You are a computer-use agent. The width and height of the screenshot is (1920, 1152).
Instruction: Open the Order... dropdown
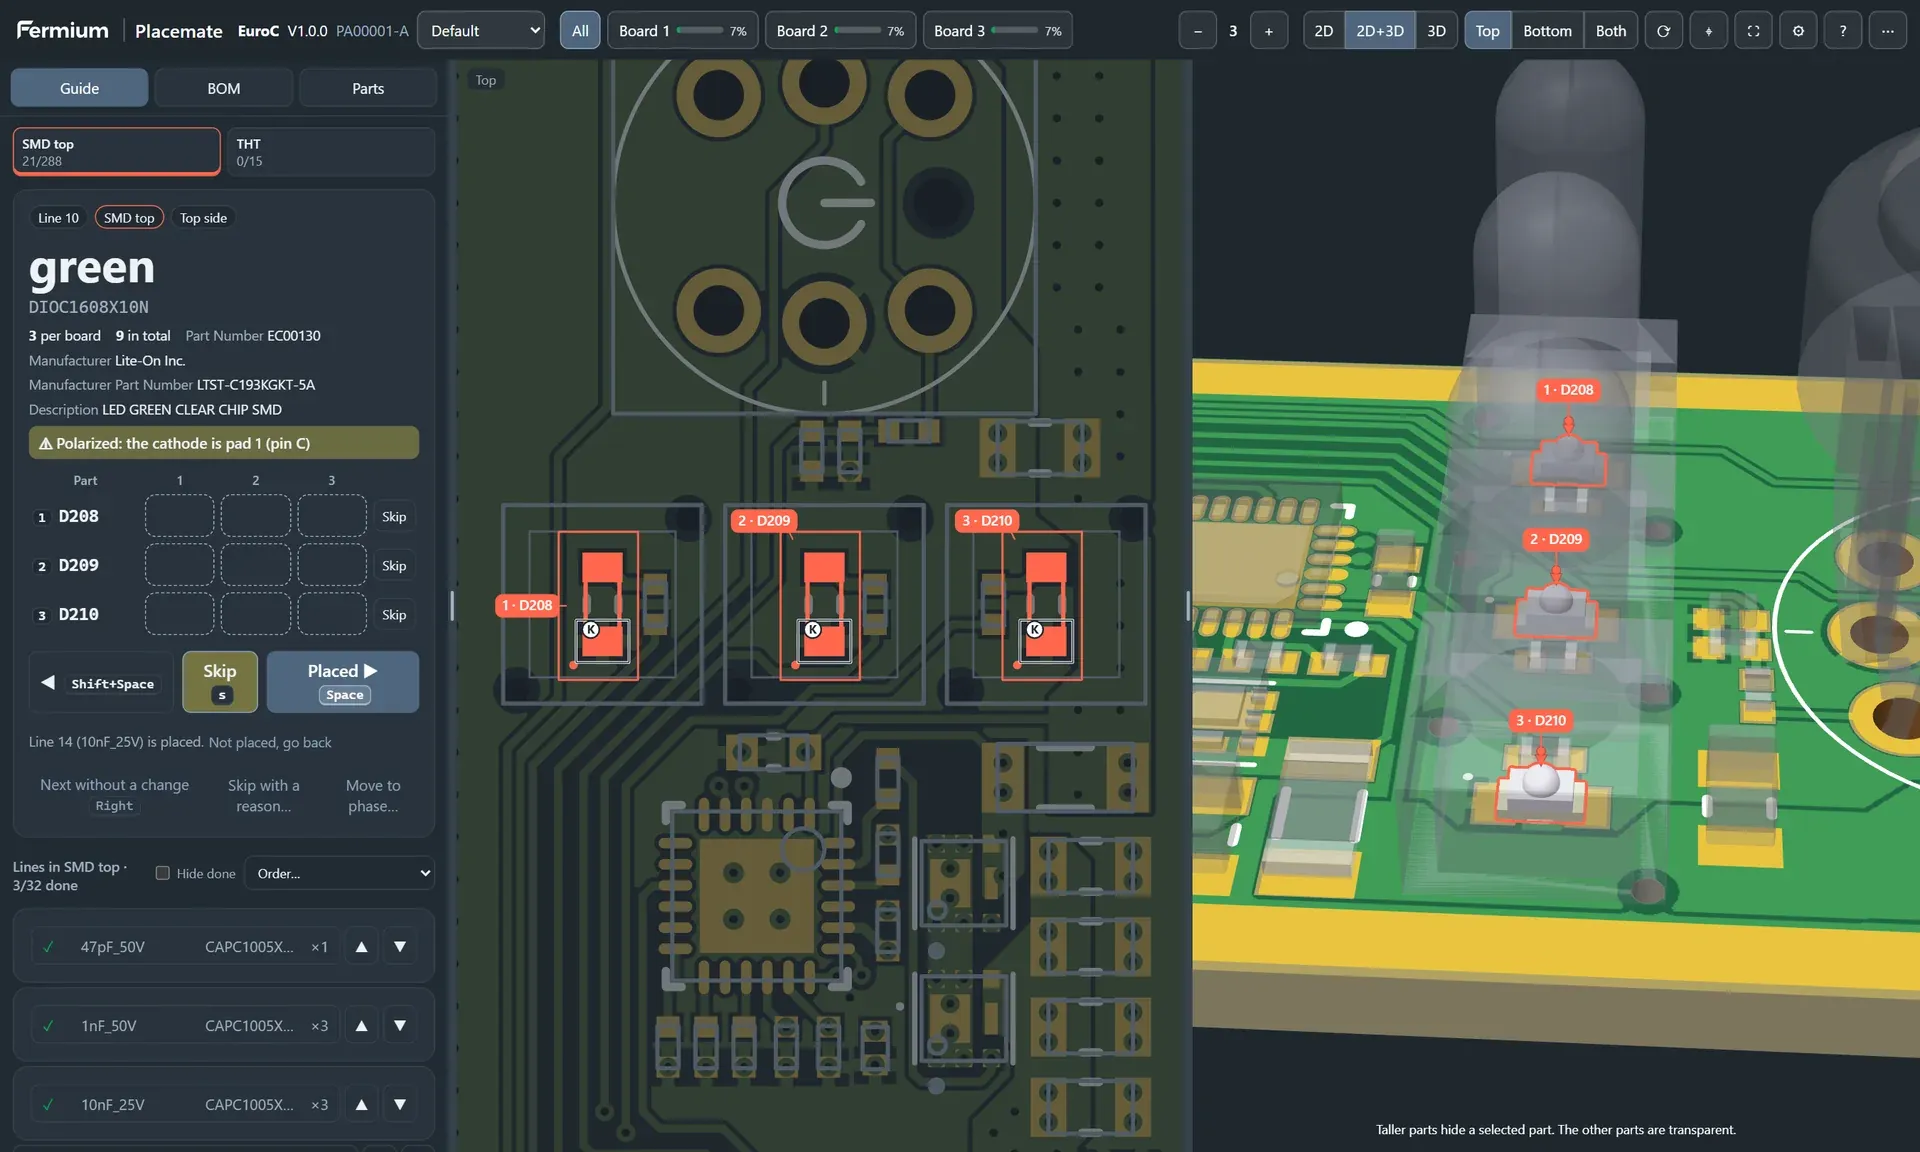pyautogui.click(x=339, y=873)
